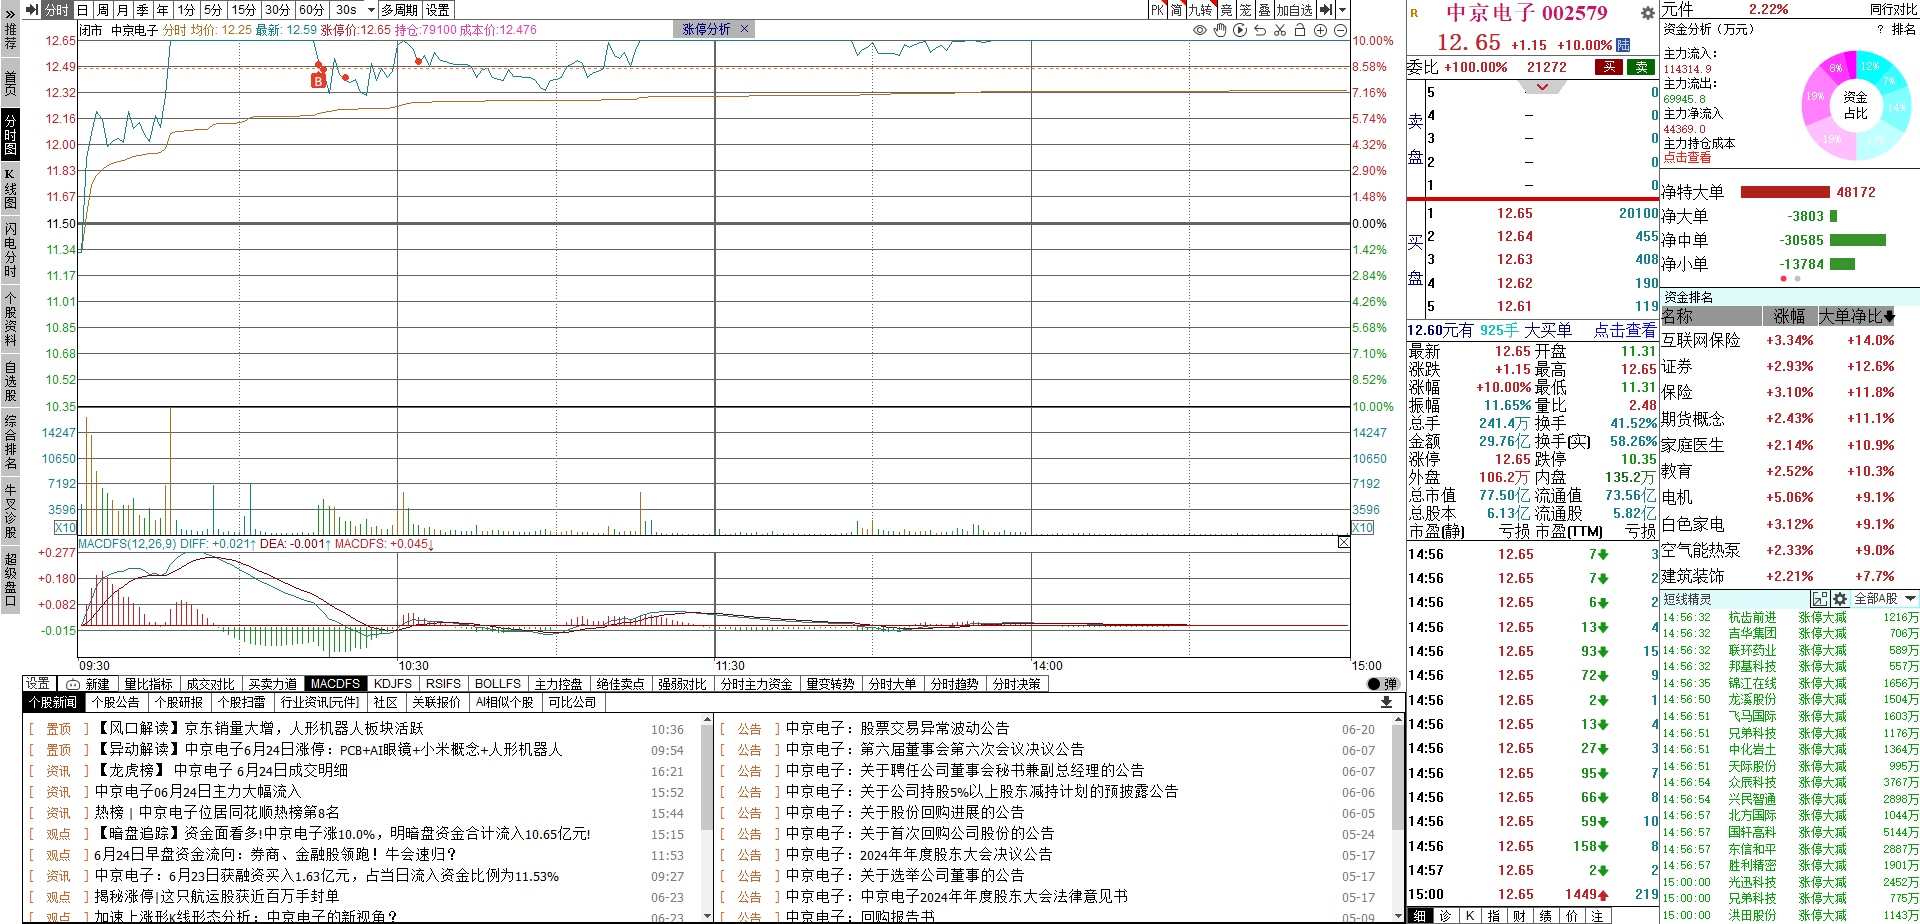This screenshot has height=924, width=1920.
Task: Open the 社区 community tab
Action: (x=386, y=702)
